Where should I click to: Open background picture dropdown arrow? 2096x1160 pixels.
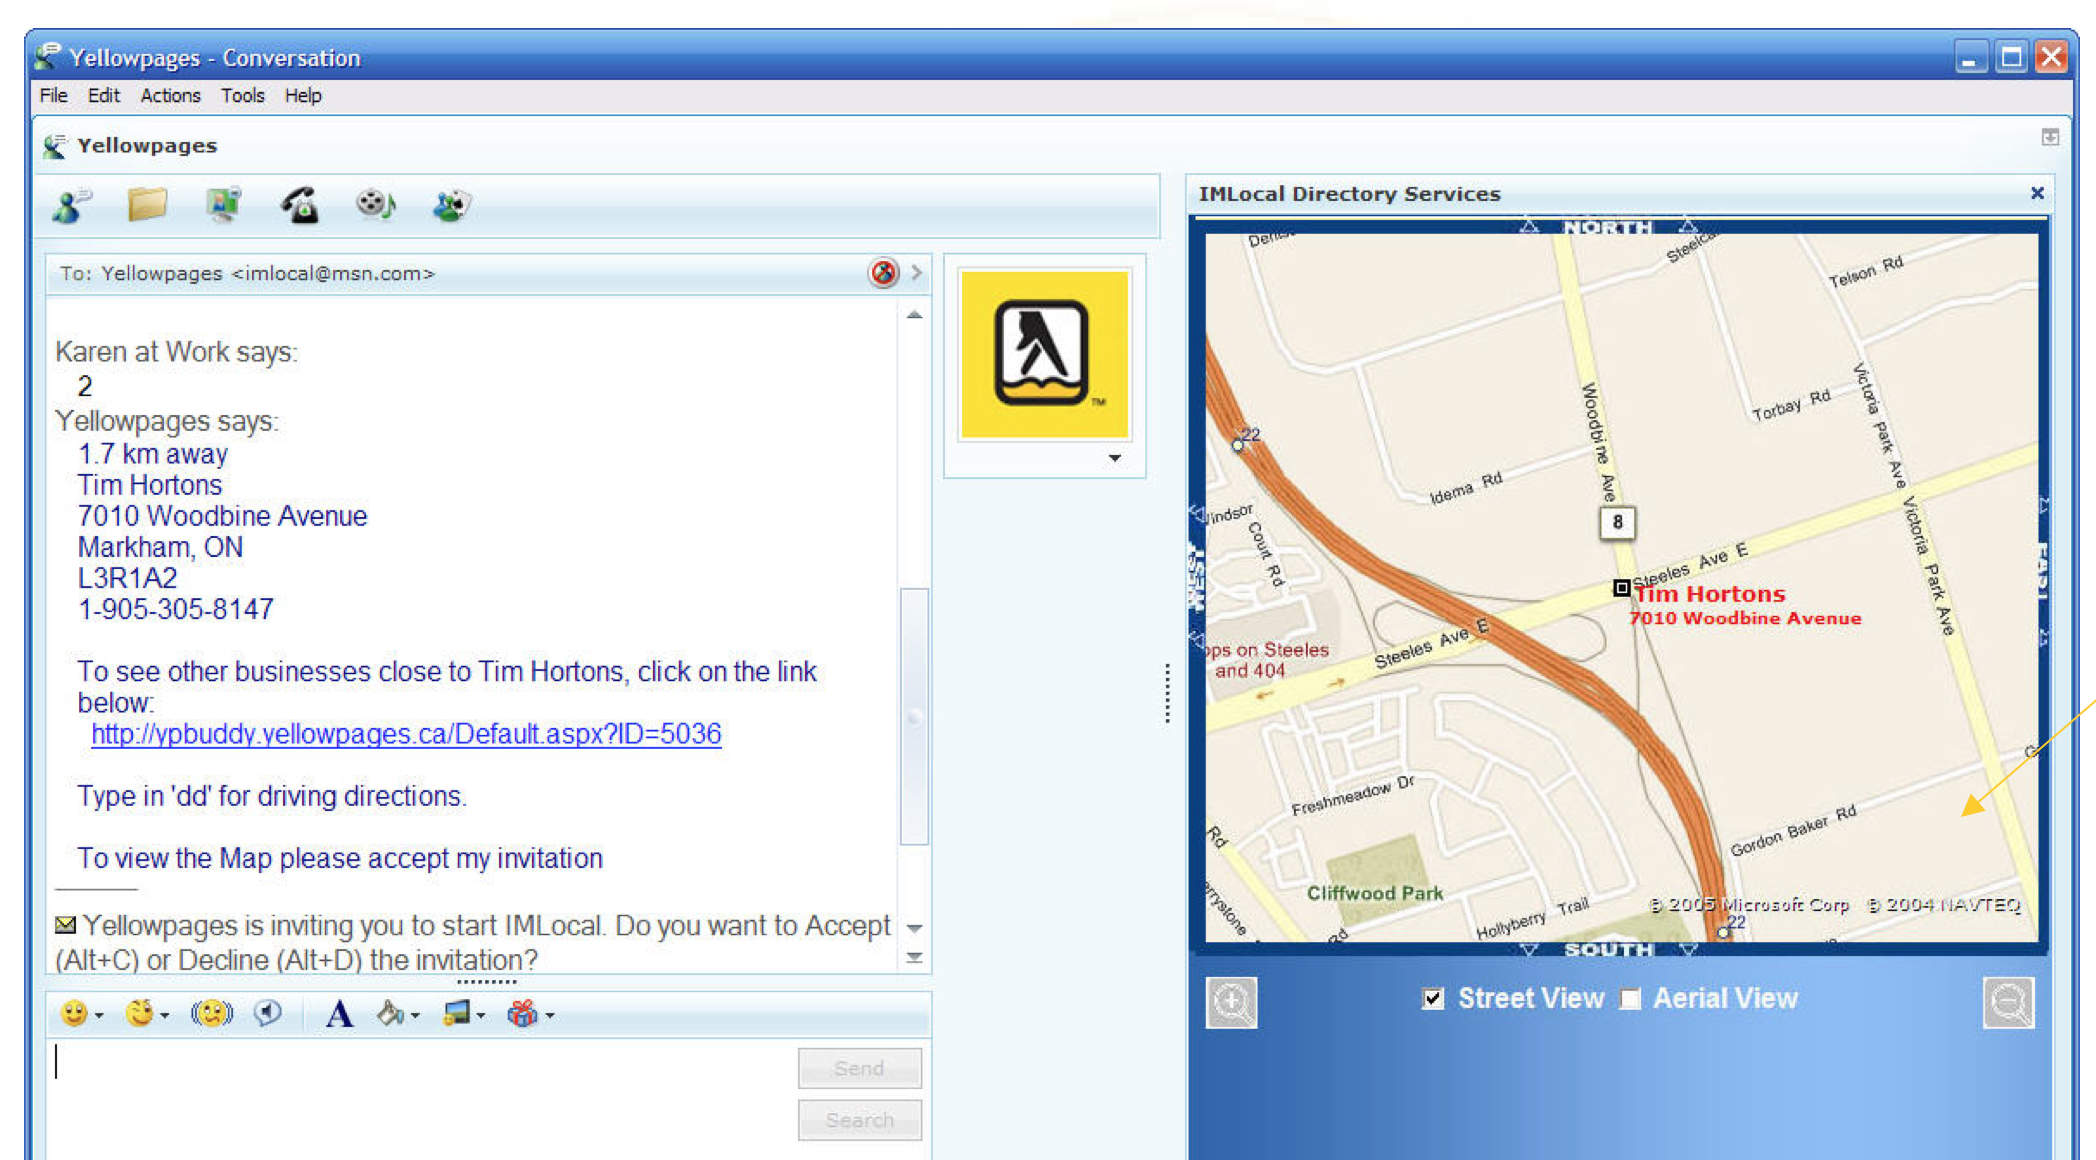click(x=481, y=1017)
